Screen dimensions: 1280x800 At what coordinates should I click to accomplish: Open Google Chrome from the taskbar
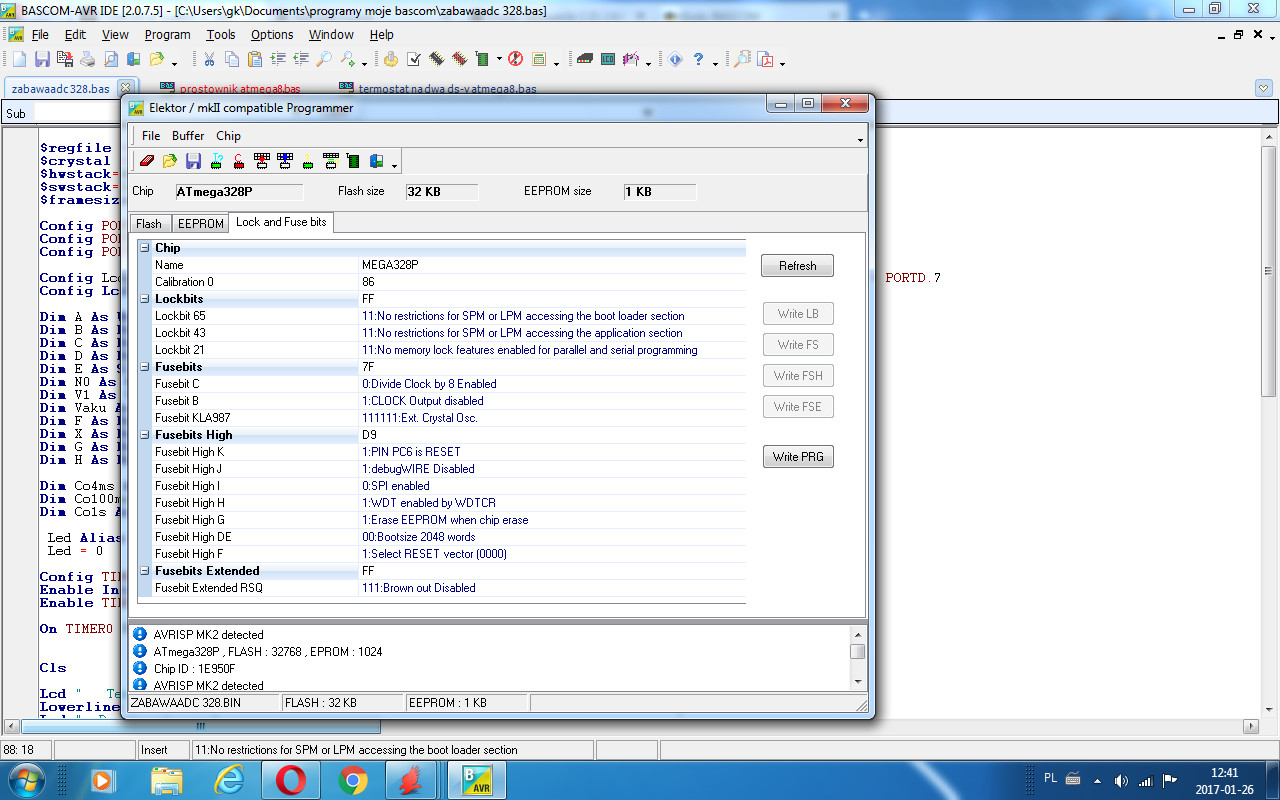coord(353,779)
